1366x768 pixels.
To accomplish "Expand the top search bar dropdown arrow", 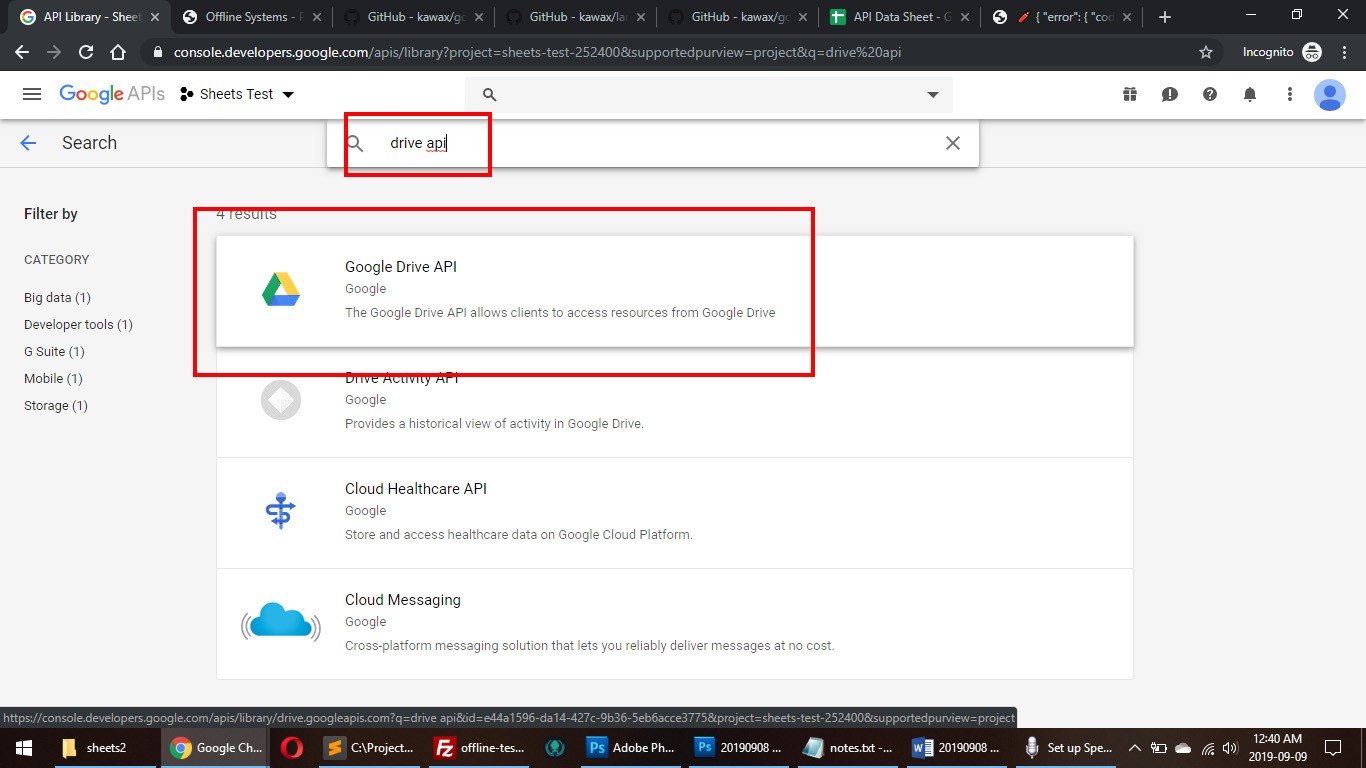I will [x=933, y=95].
